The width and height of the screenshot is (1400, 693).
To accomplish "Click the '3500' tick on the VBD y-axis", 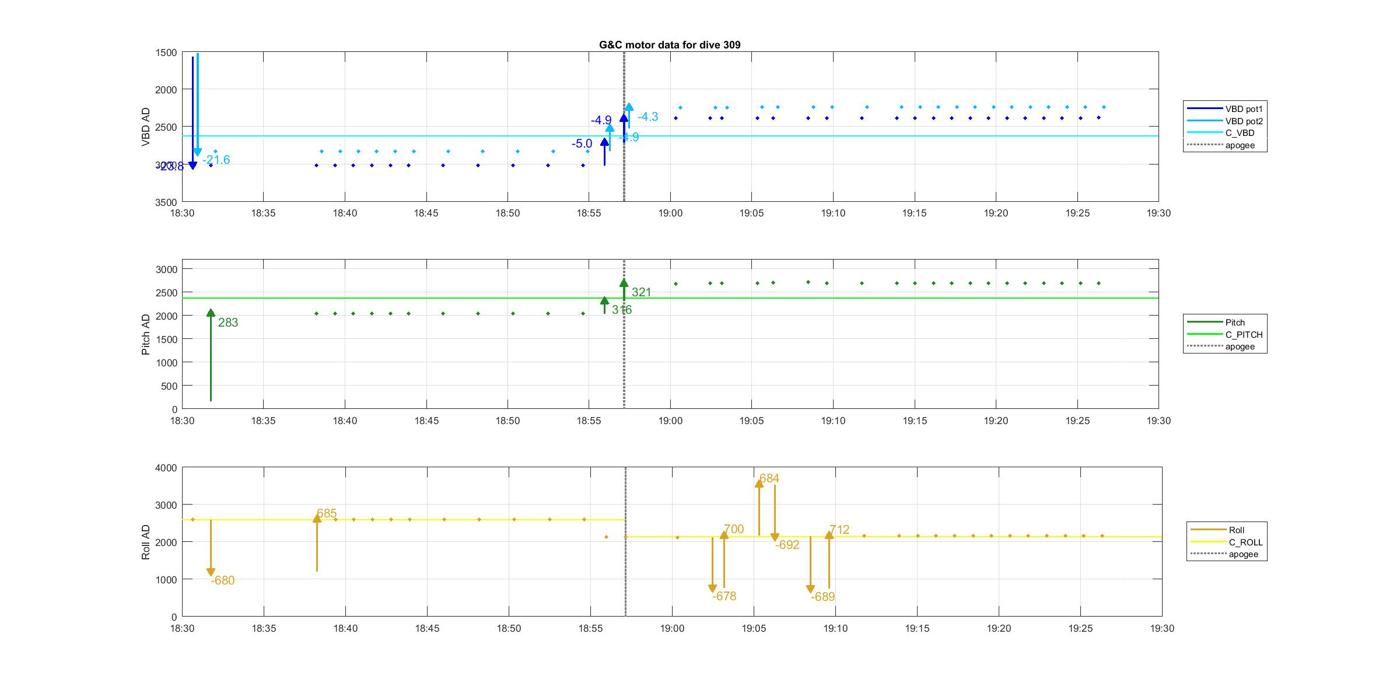I will (x=166, y=202).
